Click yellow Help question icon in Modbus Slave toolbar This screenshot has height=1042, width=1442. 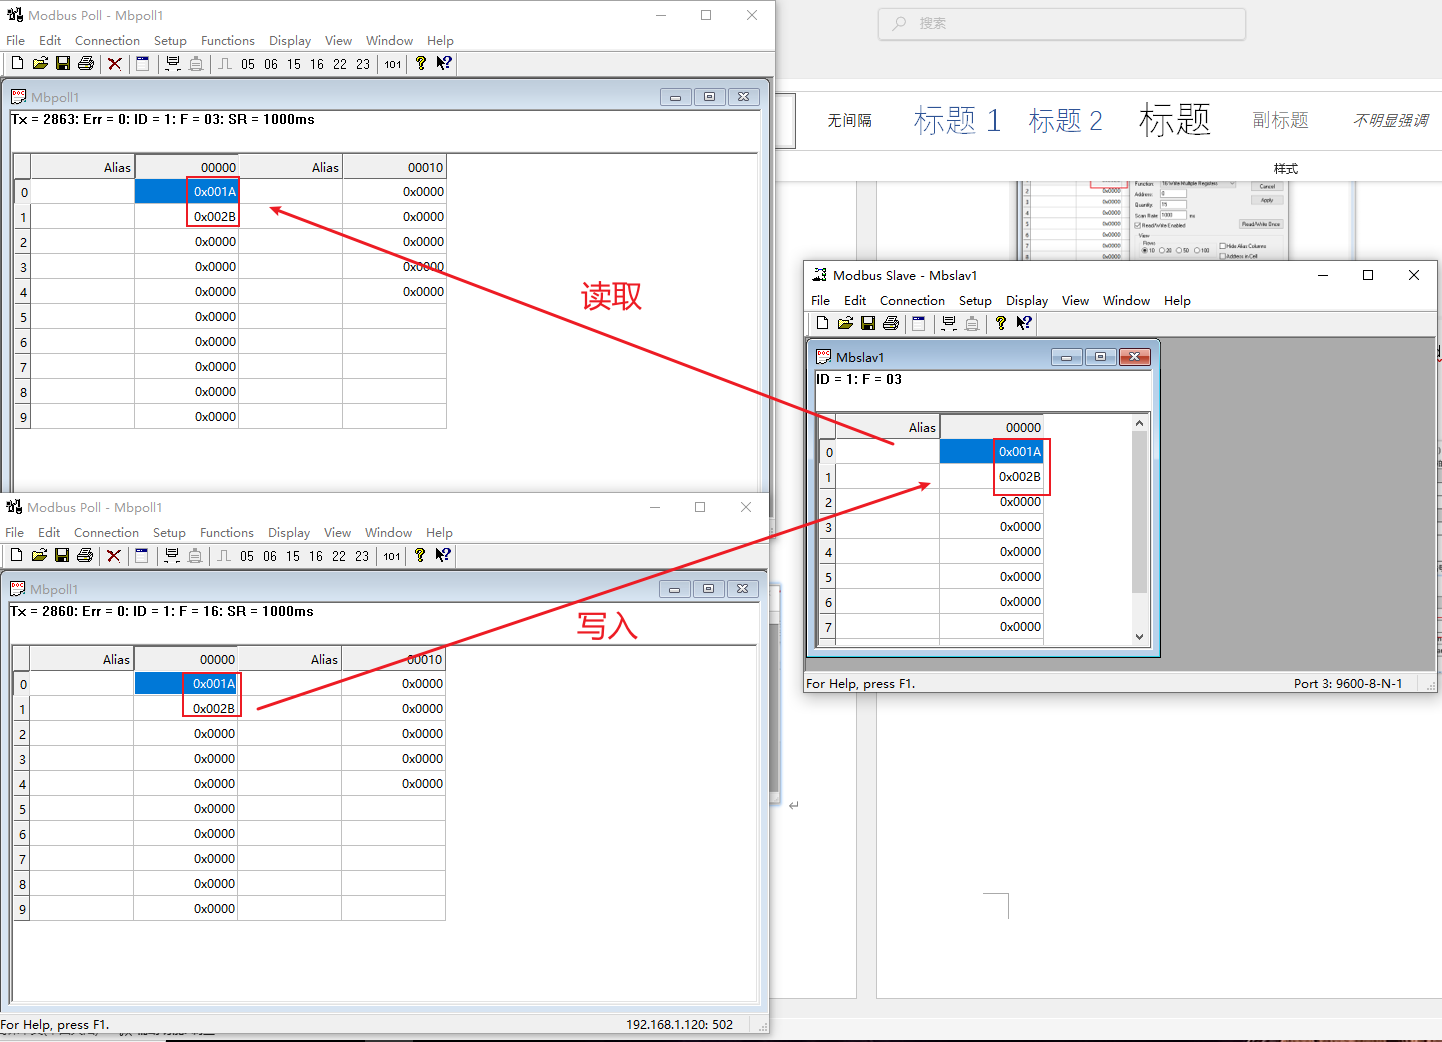click(1001, 323)
